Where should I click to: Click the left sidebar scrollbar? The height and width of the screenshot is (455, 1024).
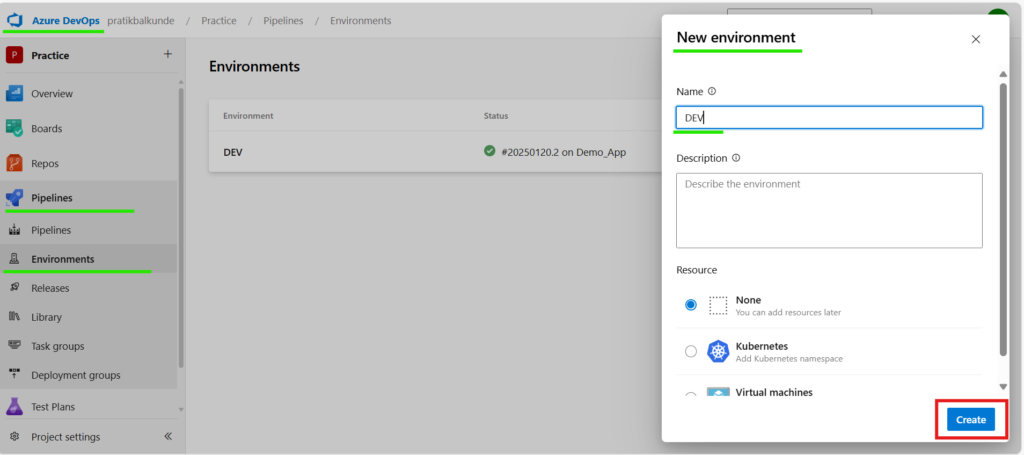pyautogui.click(x=181, y=228)
